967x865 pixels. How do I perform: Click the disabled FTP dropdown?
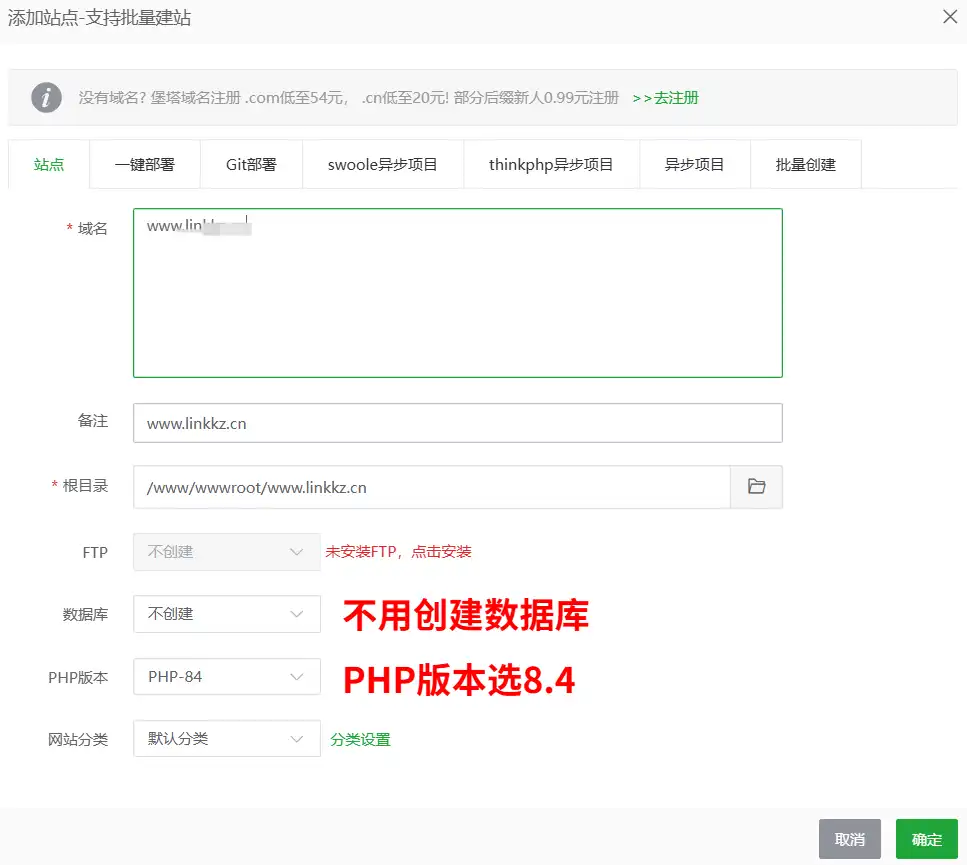[x=226, y=552]
